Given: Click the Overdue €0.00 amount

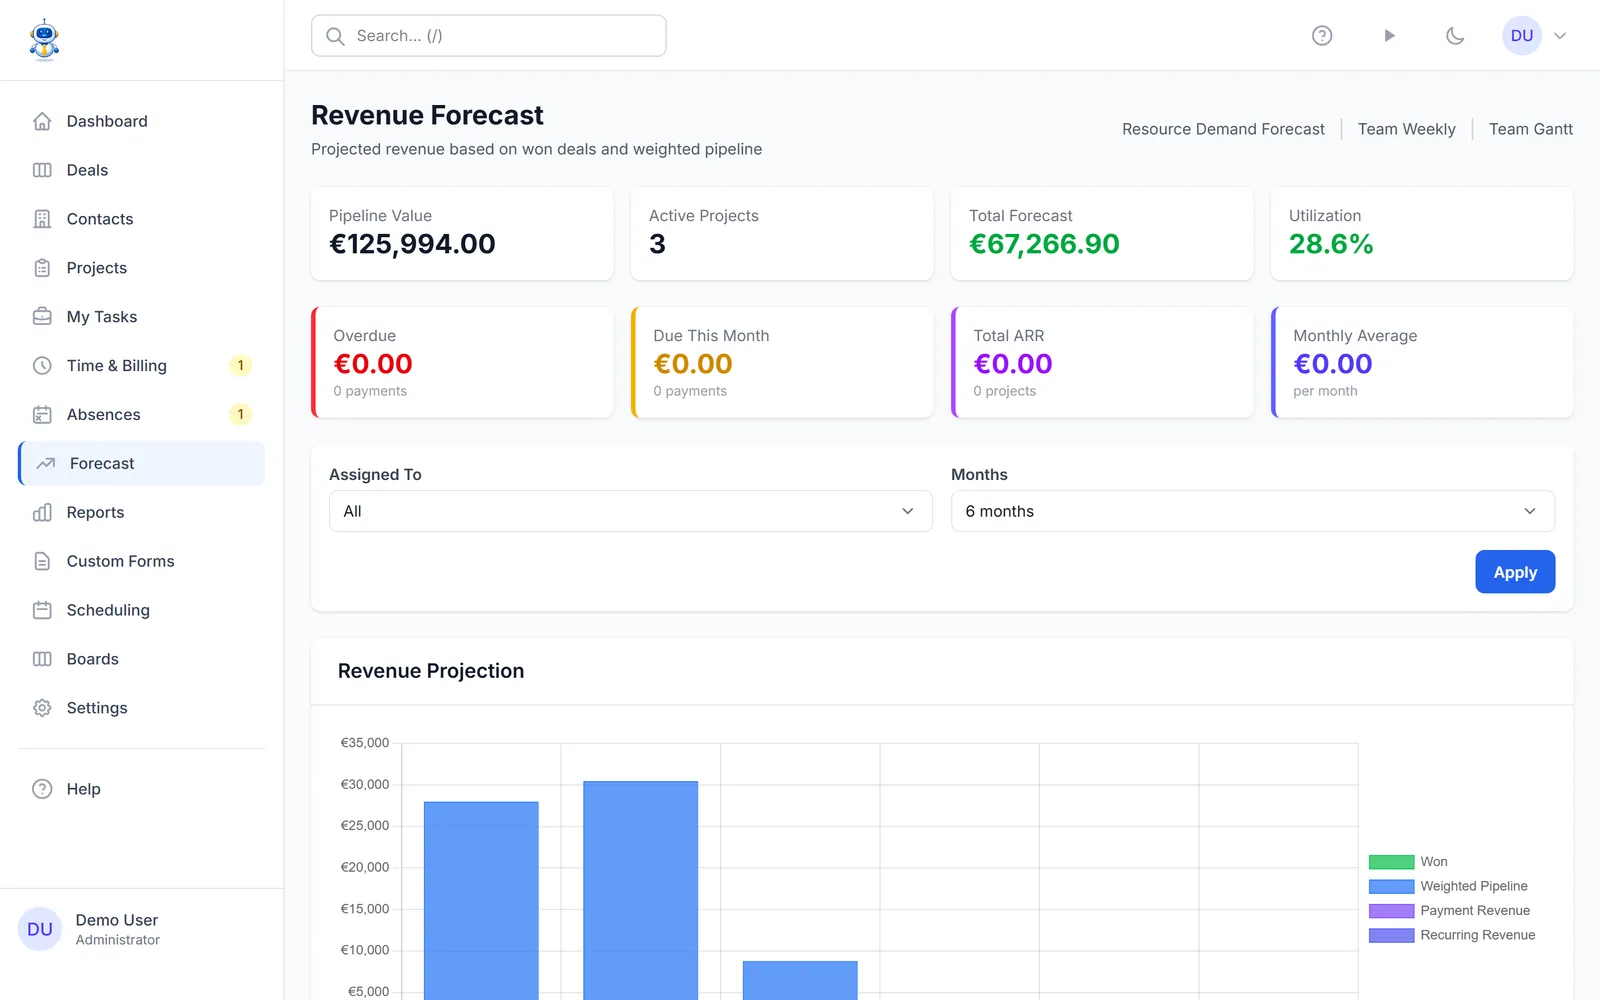Looking at the screenshot, I should click(373, 364).
